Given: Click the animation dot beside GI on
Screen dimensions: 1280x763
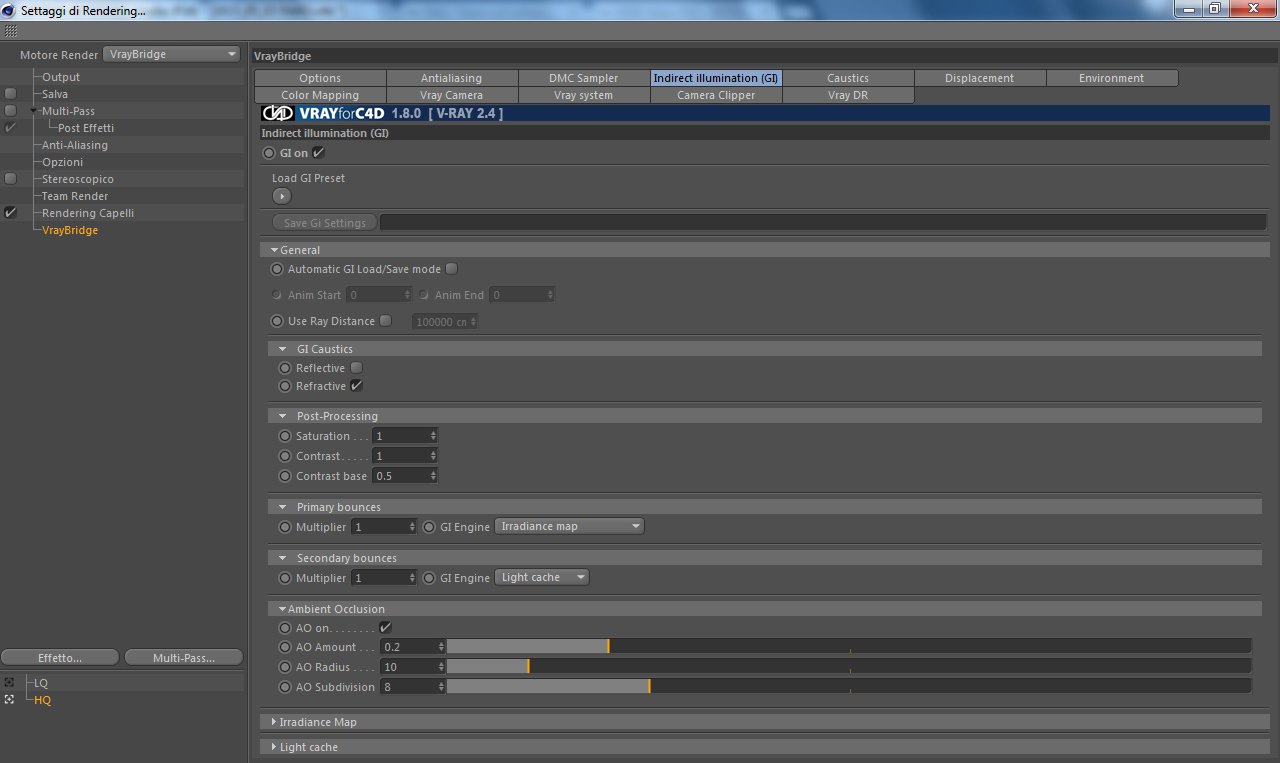Looking at the screenshot, I should [268, 153].
